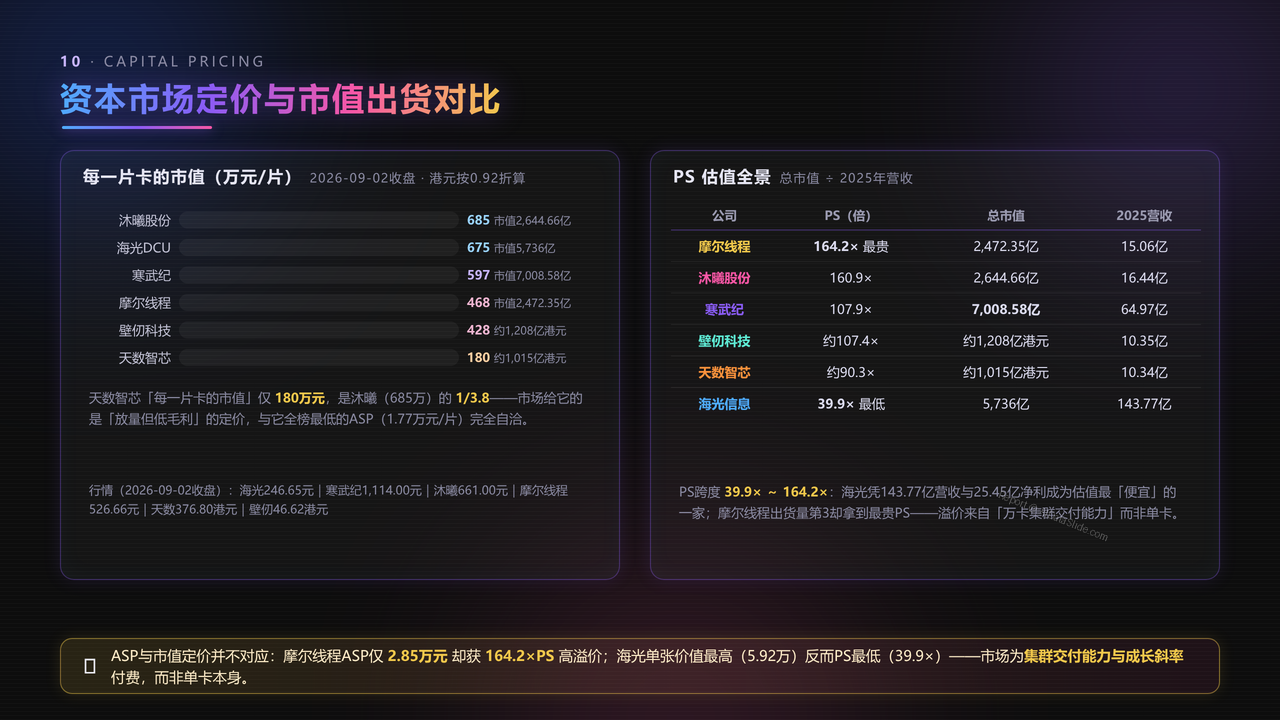
Task: Click the left card heading 每一片卡的市值（万元/片）
Action: click(188, 177)
